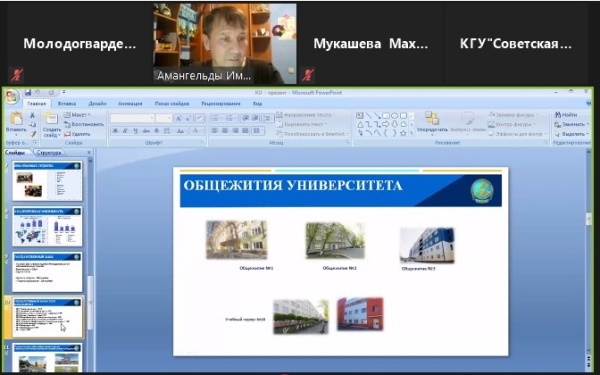
Task: Pick the oval shape from the gallery
Action: pyautogui.click(x=394, y=115)
